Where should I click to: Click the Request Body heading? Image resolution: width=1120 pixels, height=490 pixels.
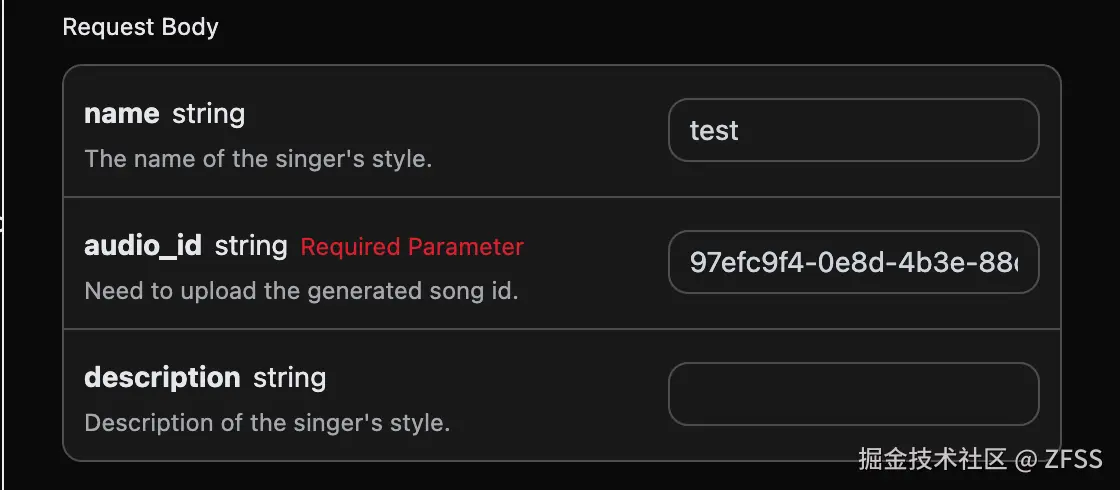tap(140, 27)
